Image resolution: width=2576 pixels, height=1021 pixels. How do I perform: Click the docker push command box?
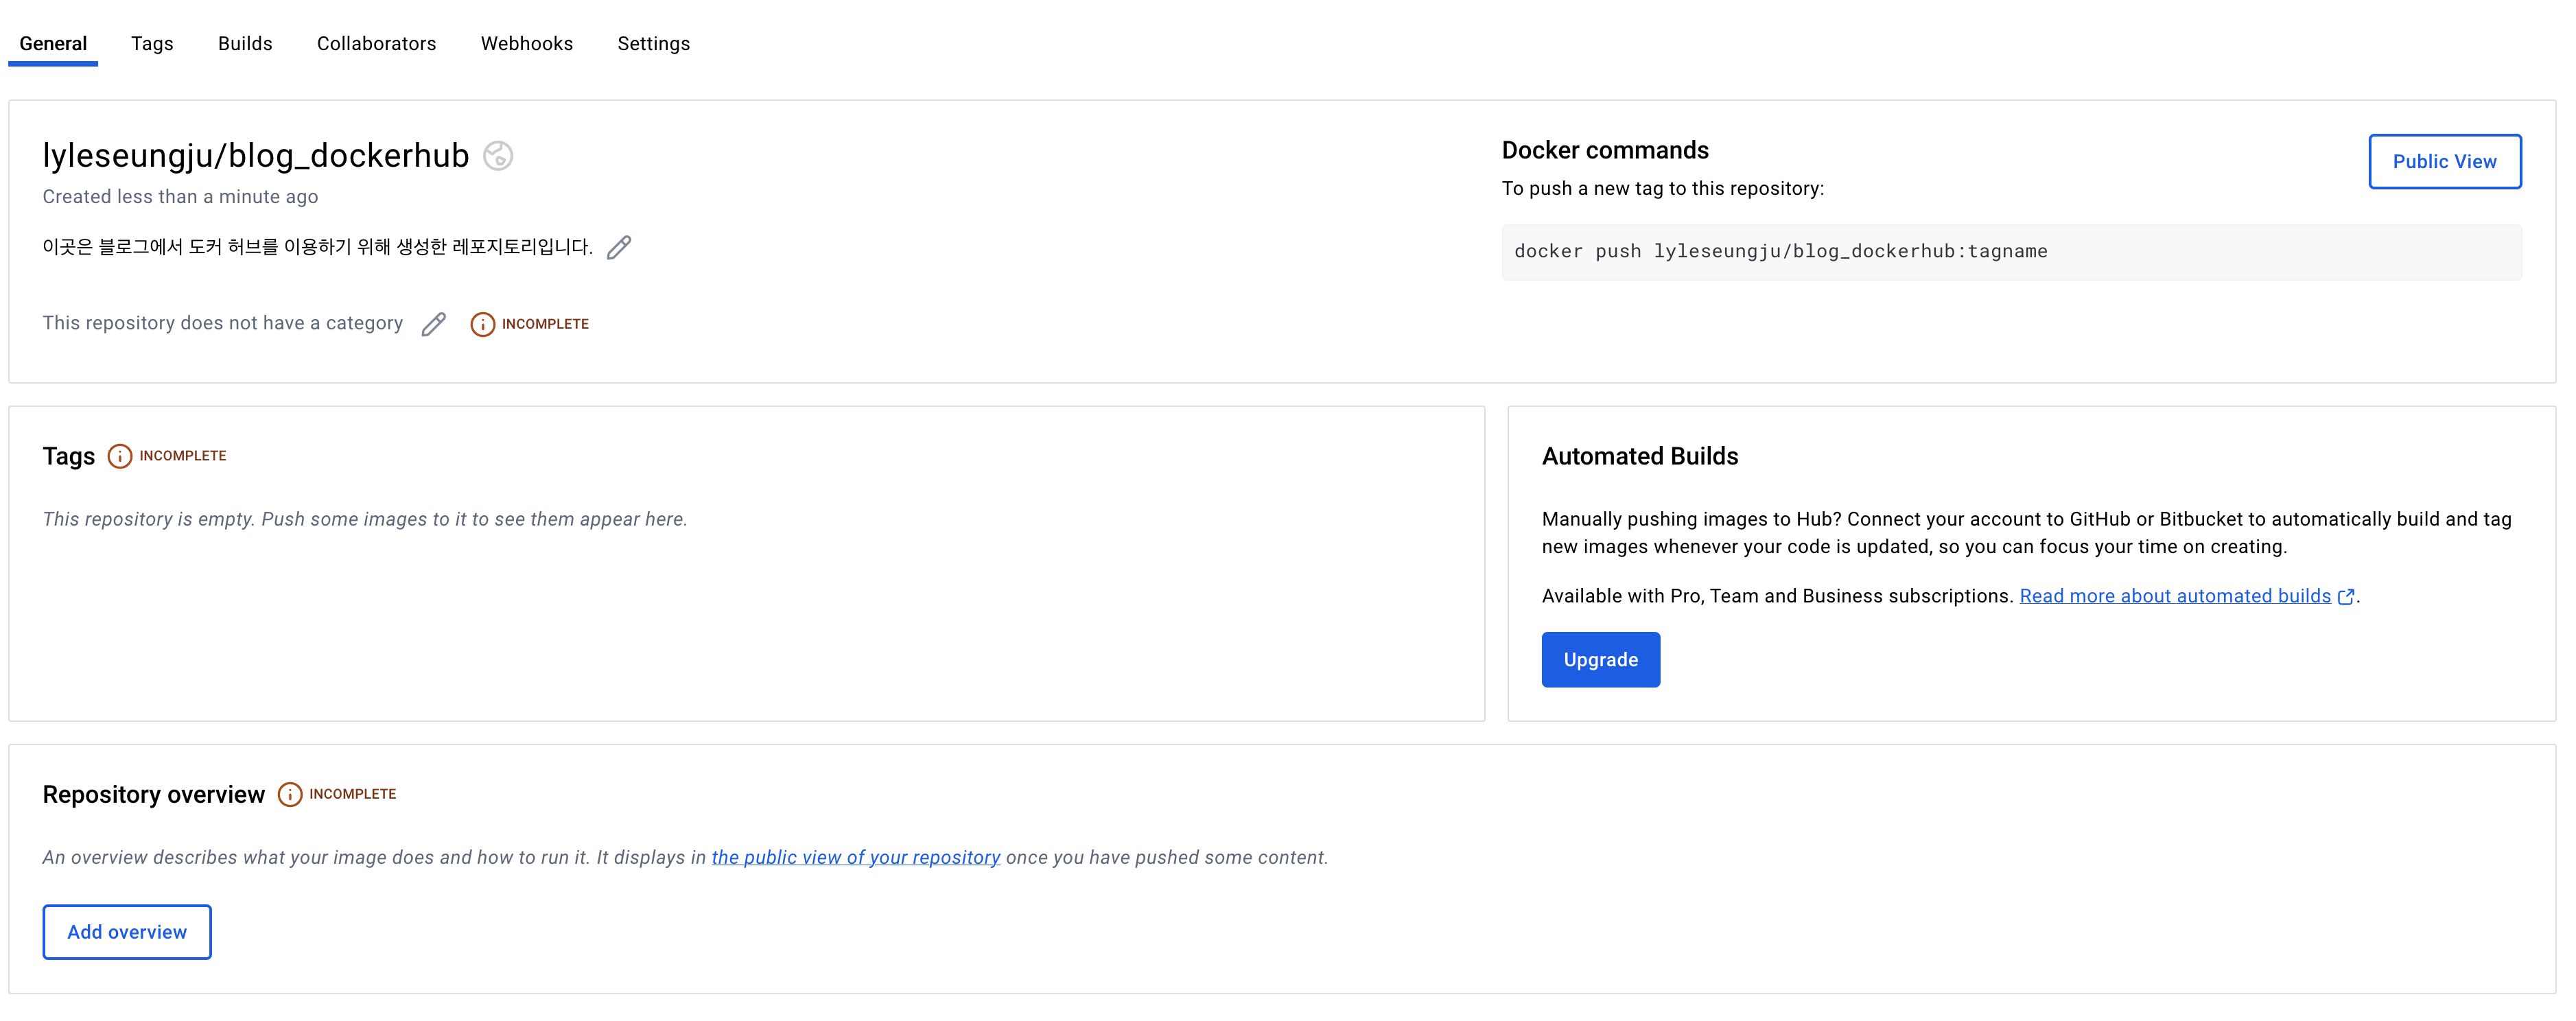coord(2010,252)
